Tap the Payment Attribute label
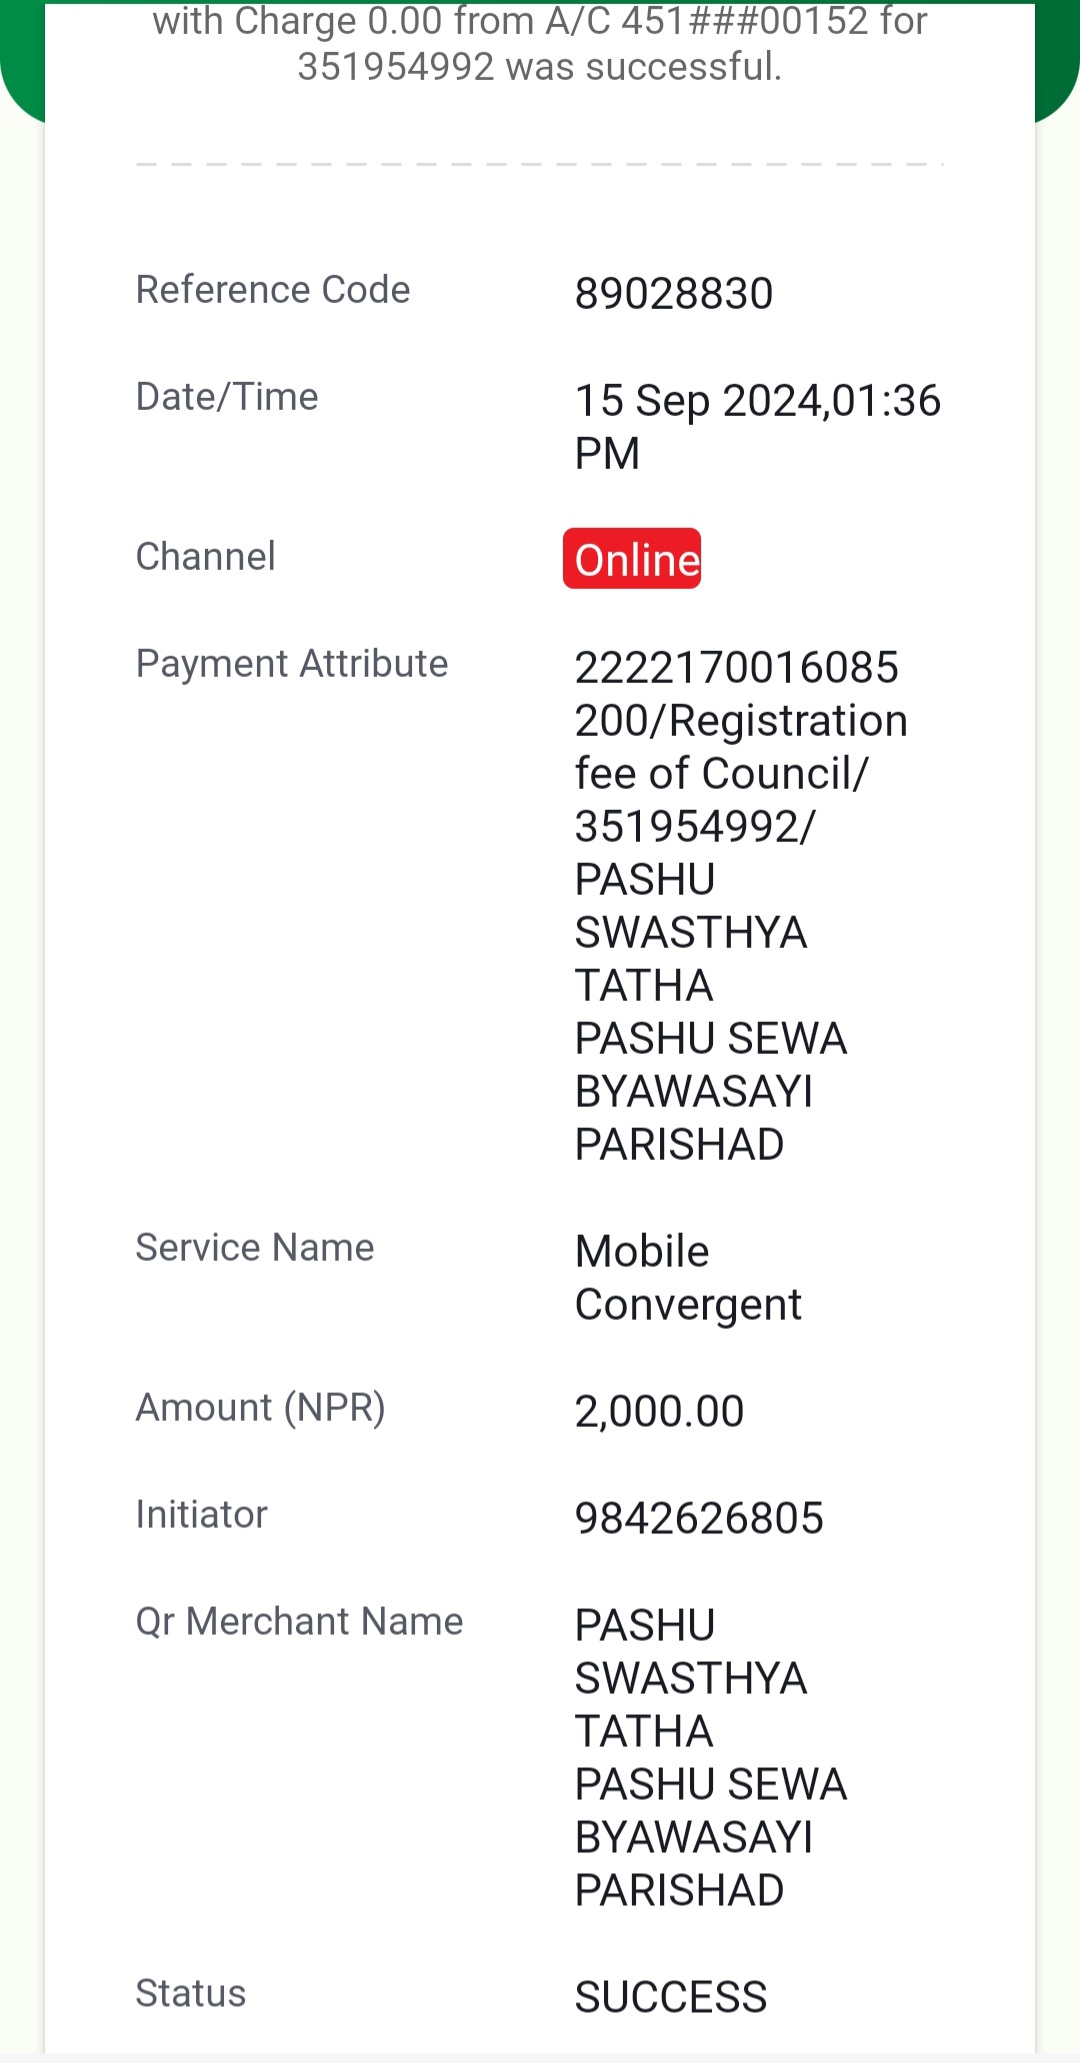 point(292,664)
